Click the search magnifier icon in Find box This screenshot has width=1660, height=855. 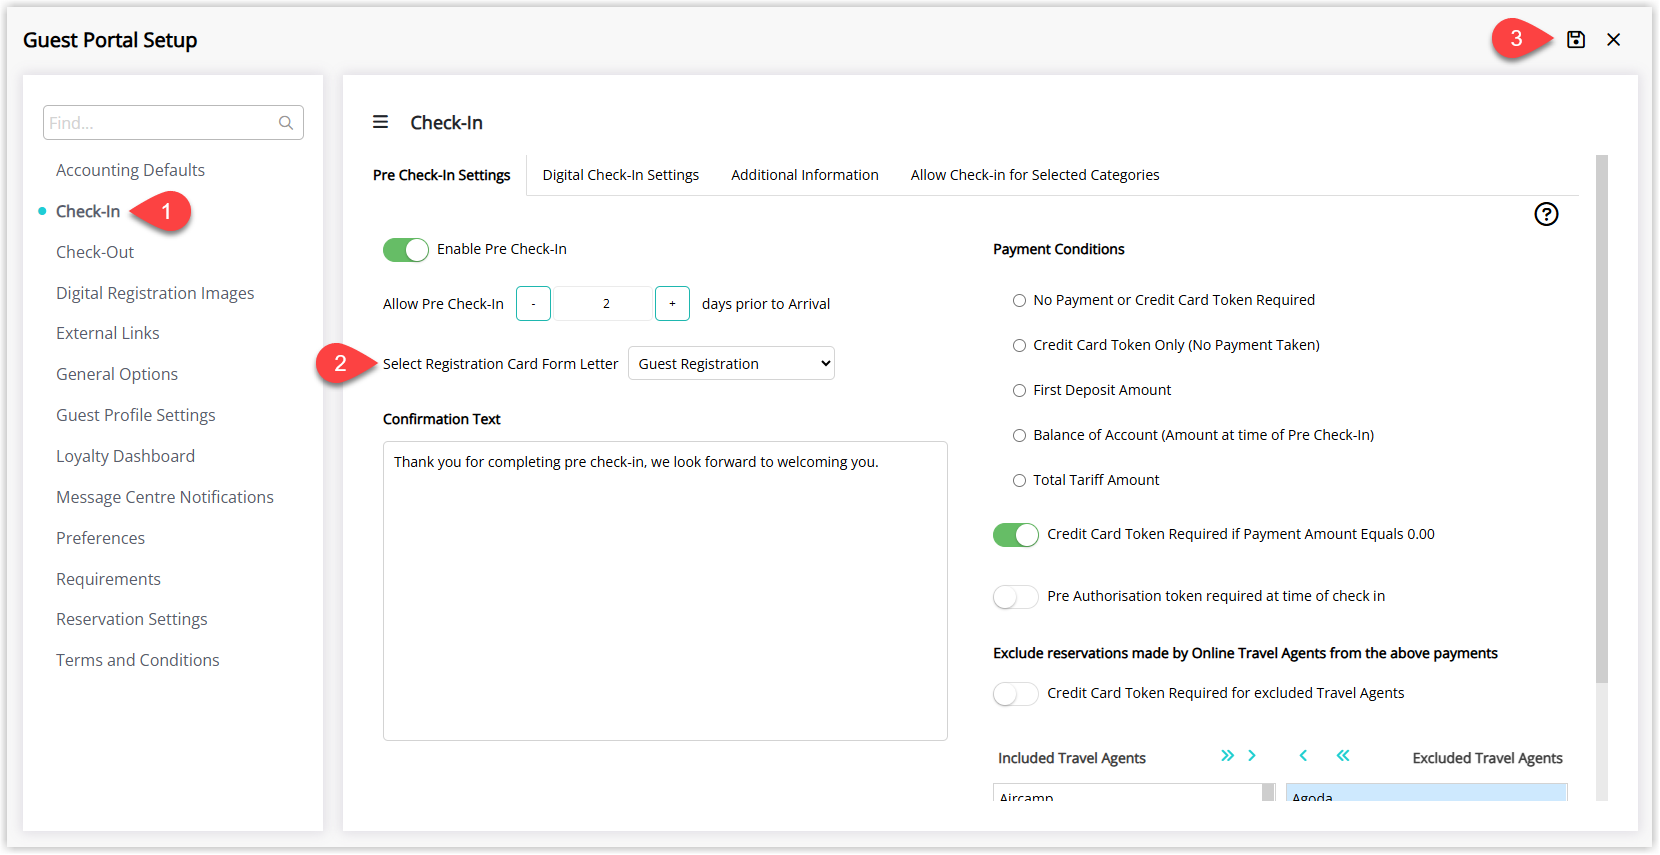pos(286,123)
